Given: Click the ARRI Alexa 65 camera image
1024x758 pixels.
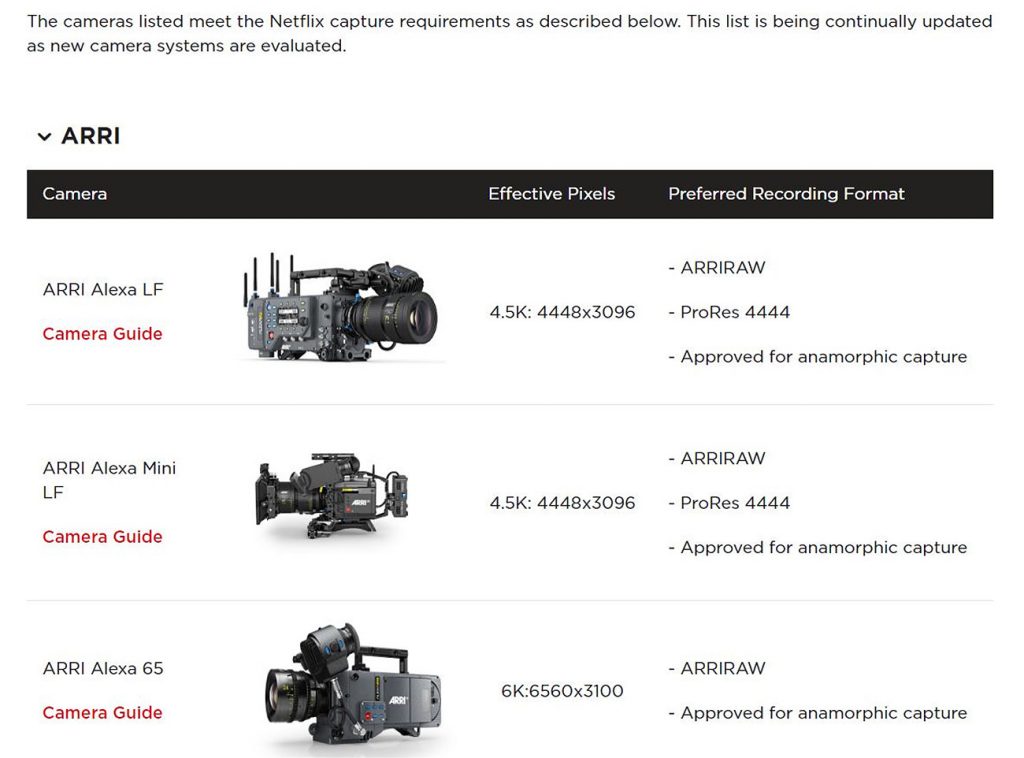Looking at the screenshot, I should [353, 686].
